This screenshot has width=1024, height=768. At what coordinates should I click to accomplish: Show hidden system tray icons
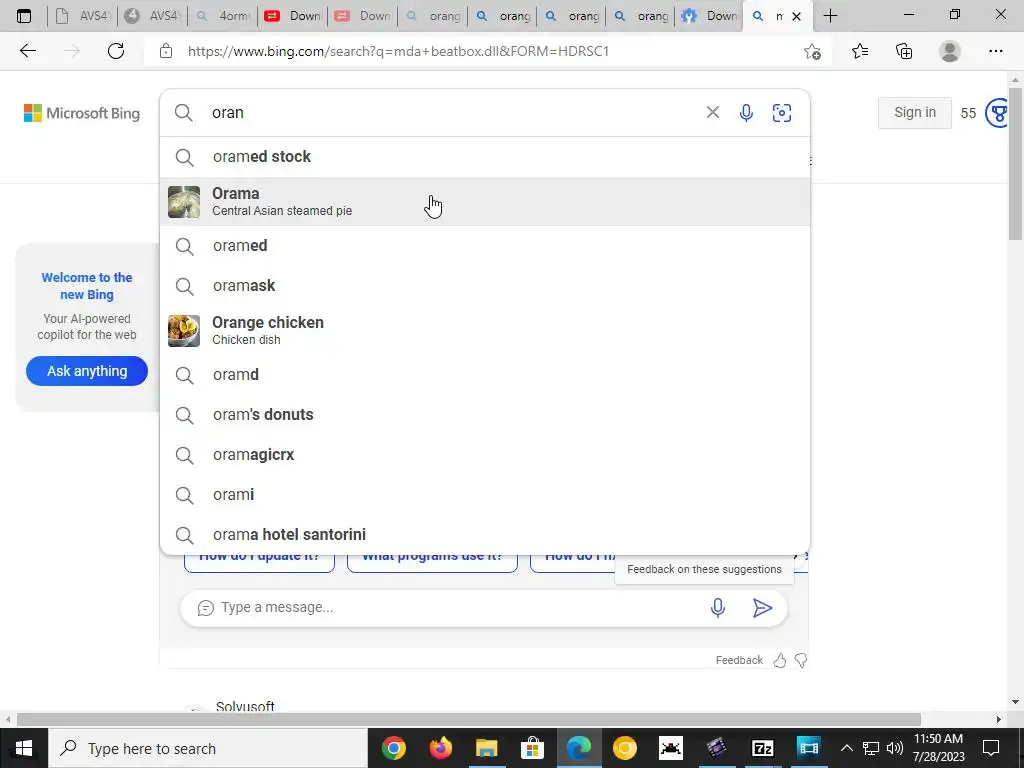pyautogui.click(x=846, y=748)
